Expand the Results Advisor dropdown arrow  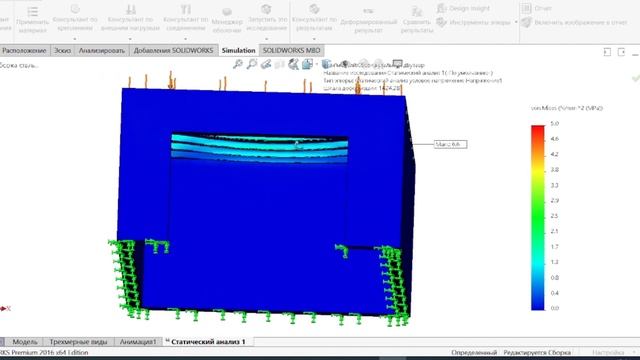click(314, 39)
